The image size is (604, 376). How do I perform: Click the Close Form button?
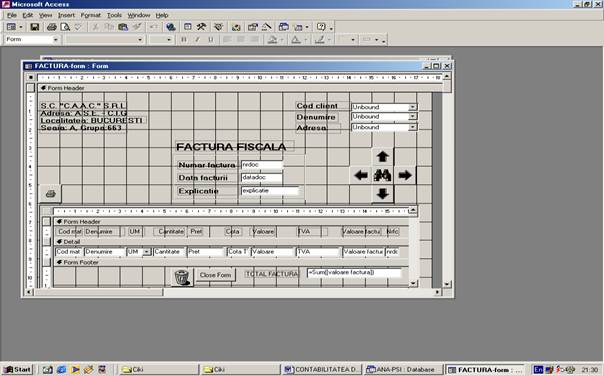pyautogui.click(x=215, y=275)
